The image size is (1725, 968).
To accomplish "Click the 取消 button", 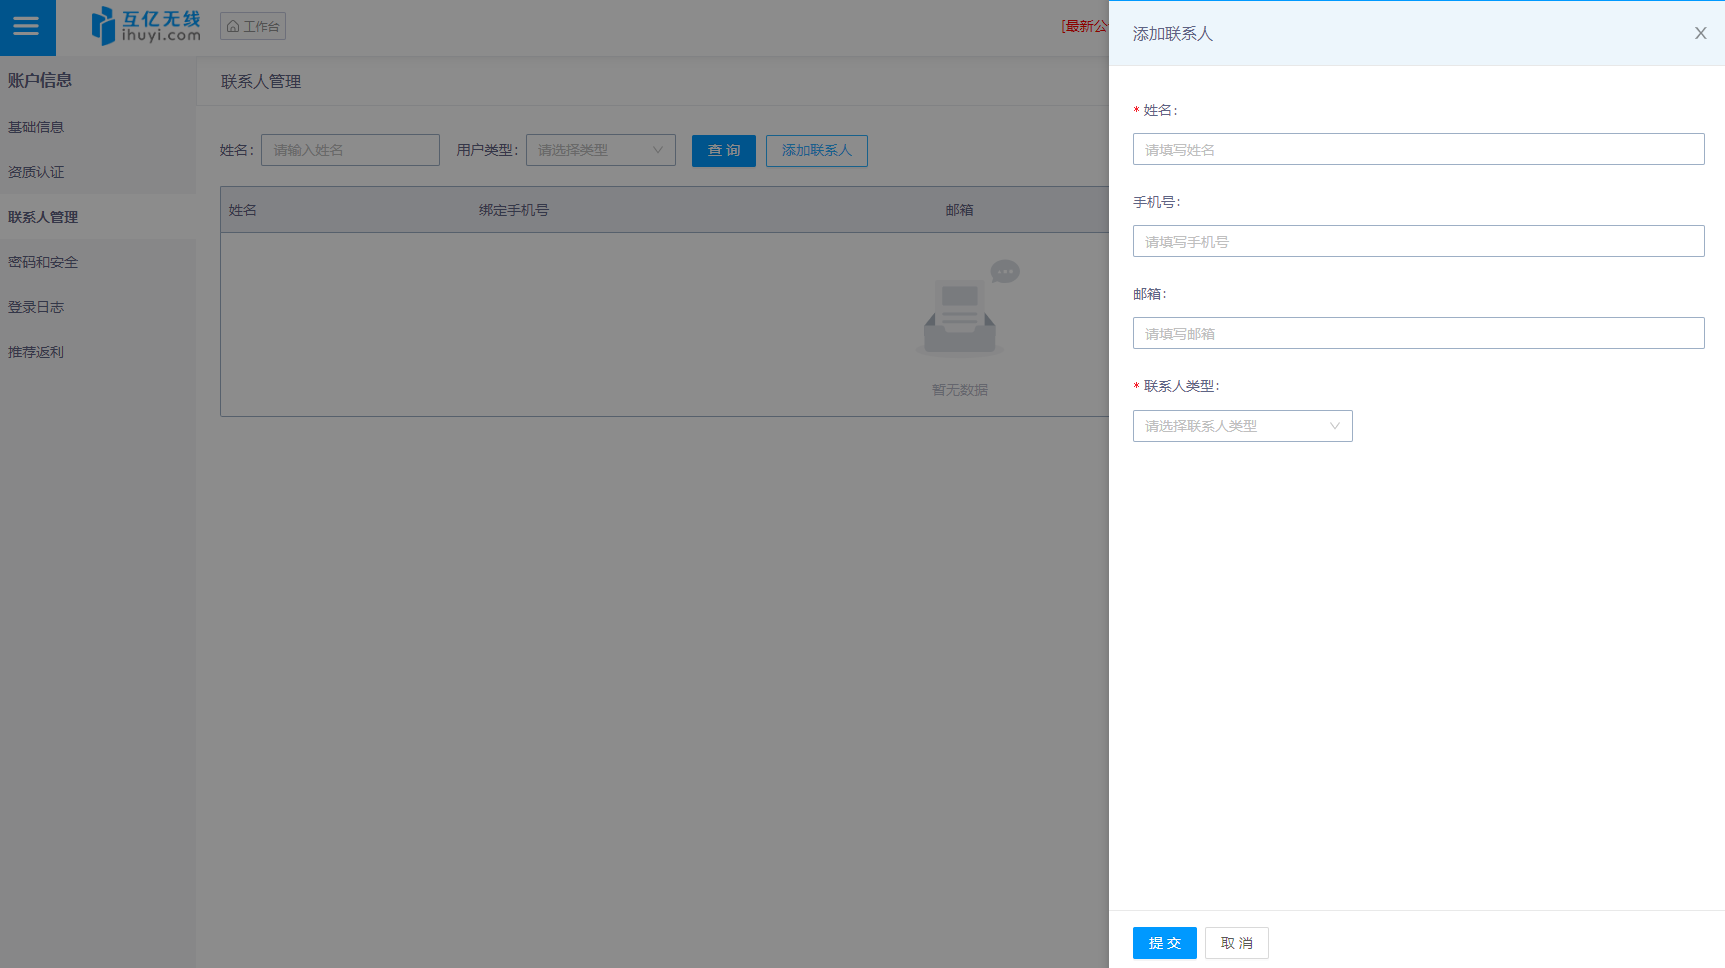I will point(1236,943).
